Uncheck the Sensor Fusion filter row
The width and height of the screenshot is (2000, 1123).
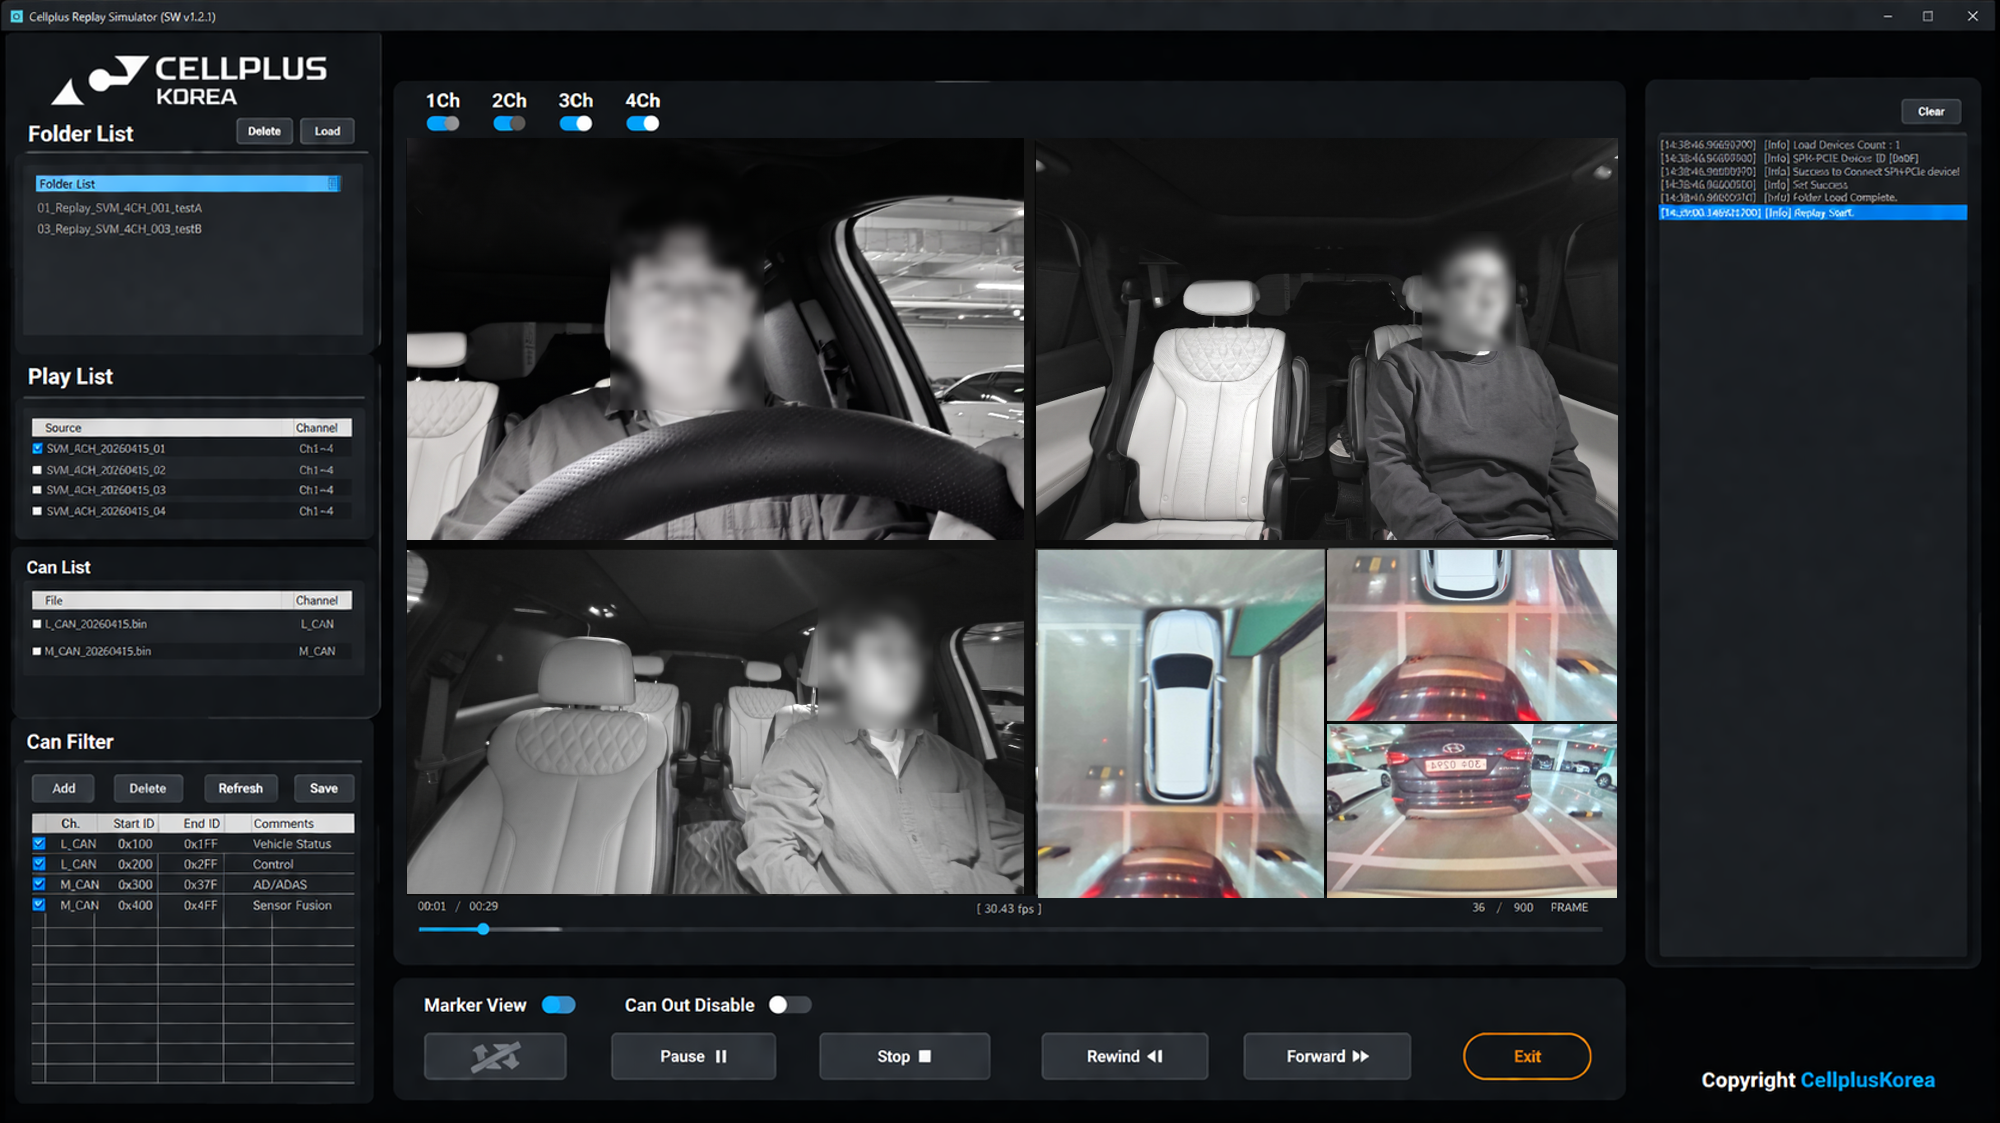pos(39,905)
